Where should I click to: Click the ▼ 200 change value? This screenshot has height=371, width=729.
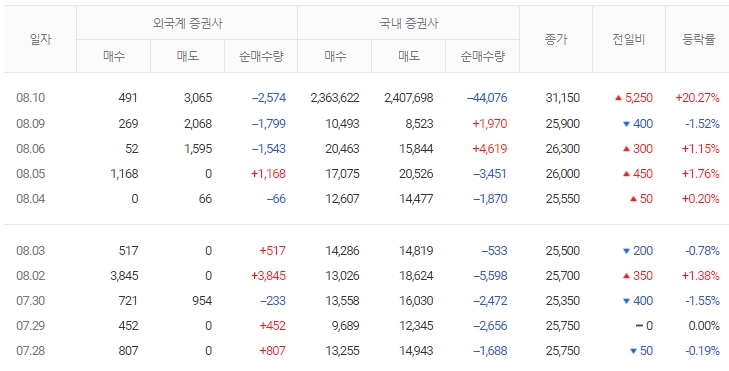637,251
